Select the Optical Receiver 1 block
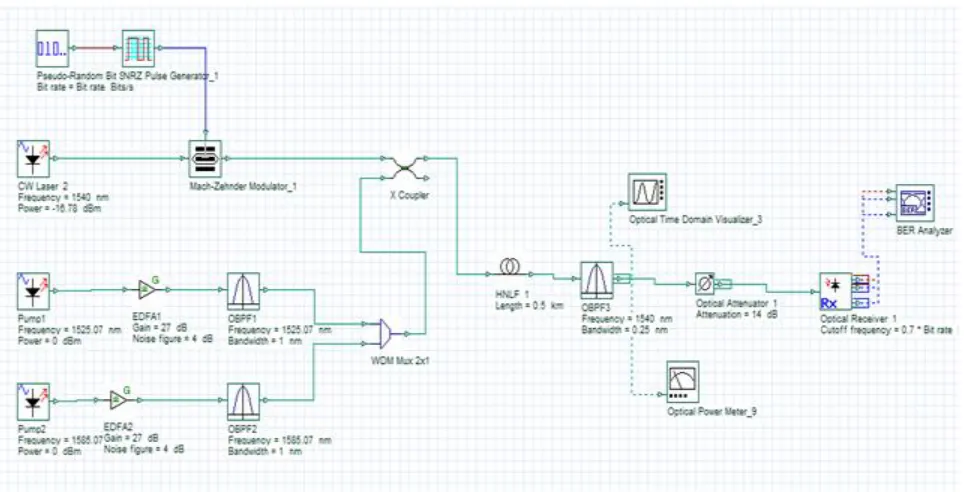964x492 pixels. click(836, 292)
